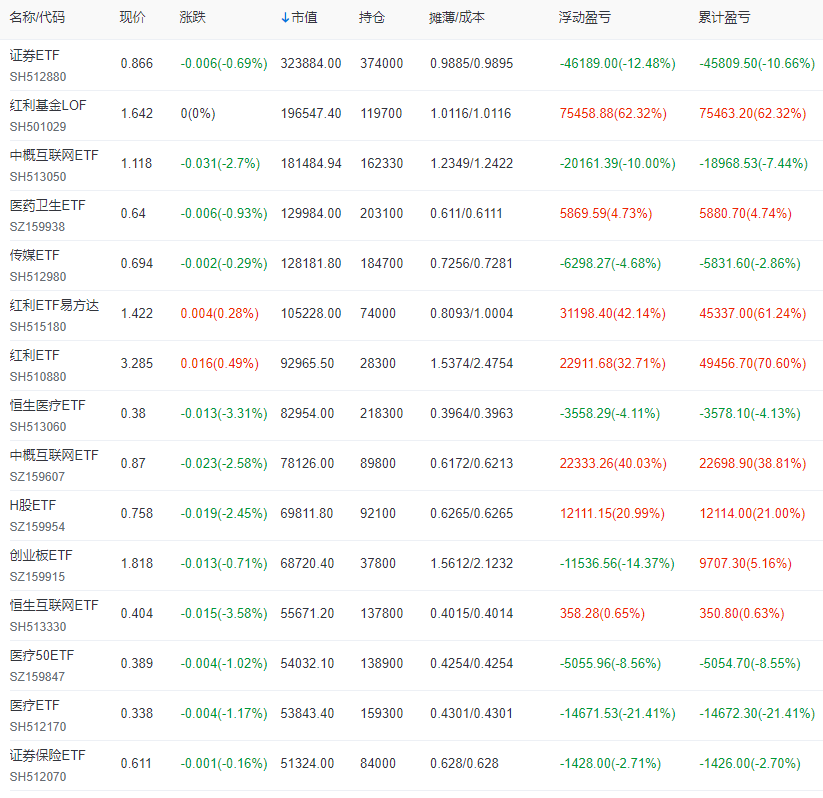
Task: Select code SH512070
Action: [x=38, y=776]
